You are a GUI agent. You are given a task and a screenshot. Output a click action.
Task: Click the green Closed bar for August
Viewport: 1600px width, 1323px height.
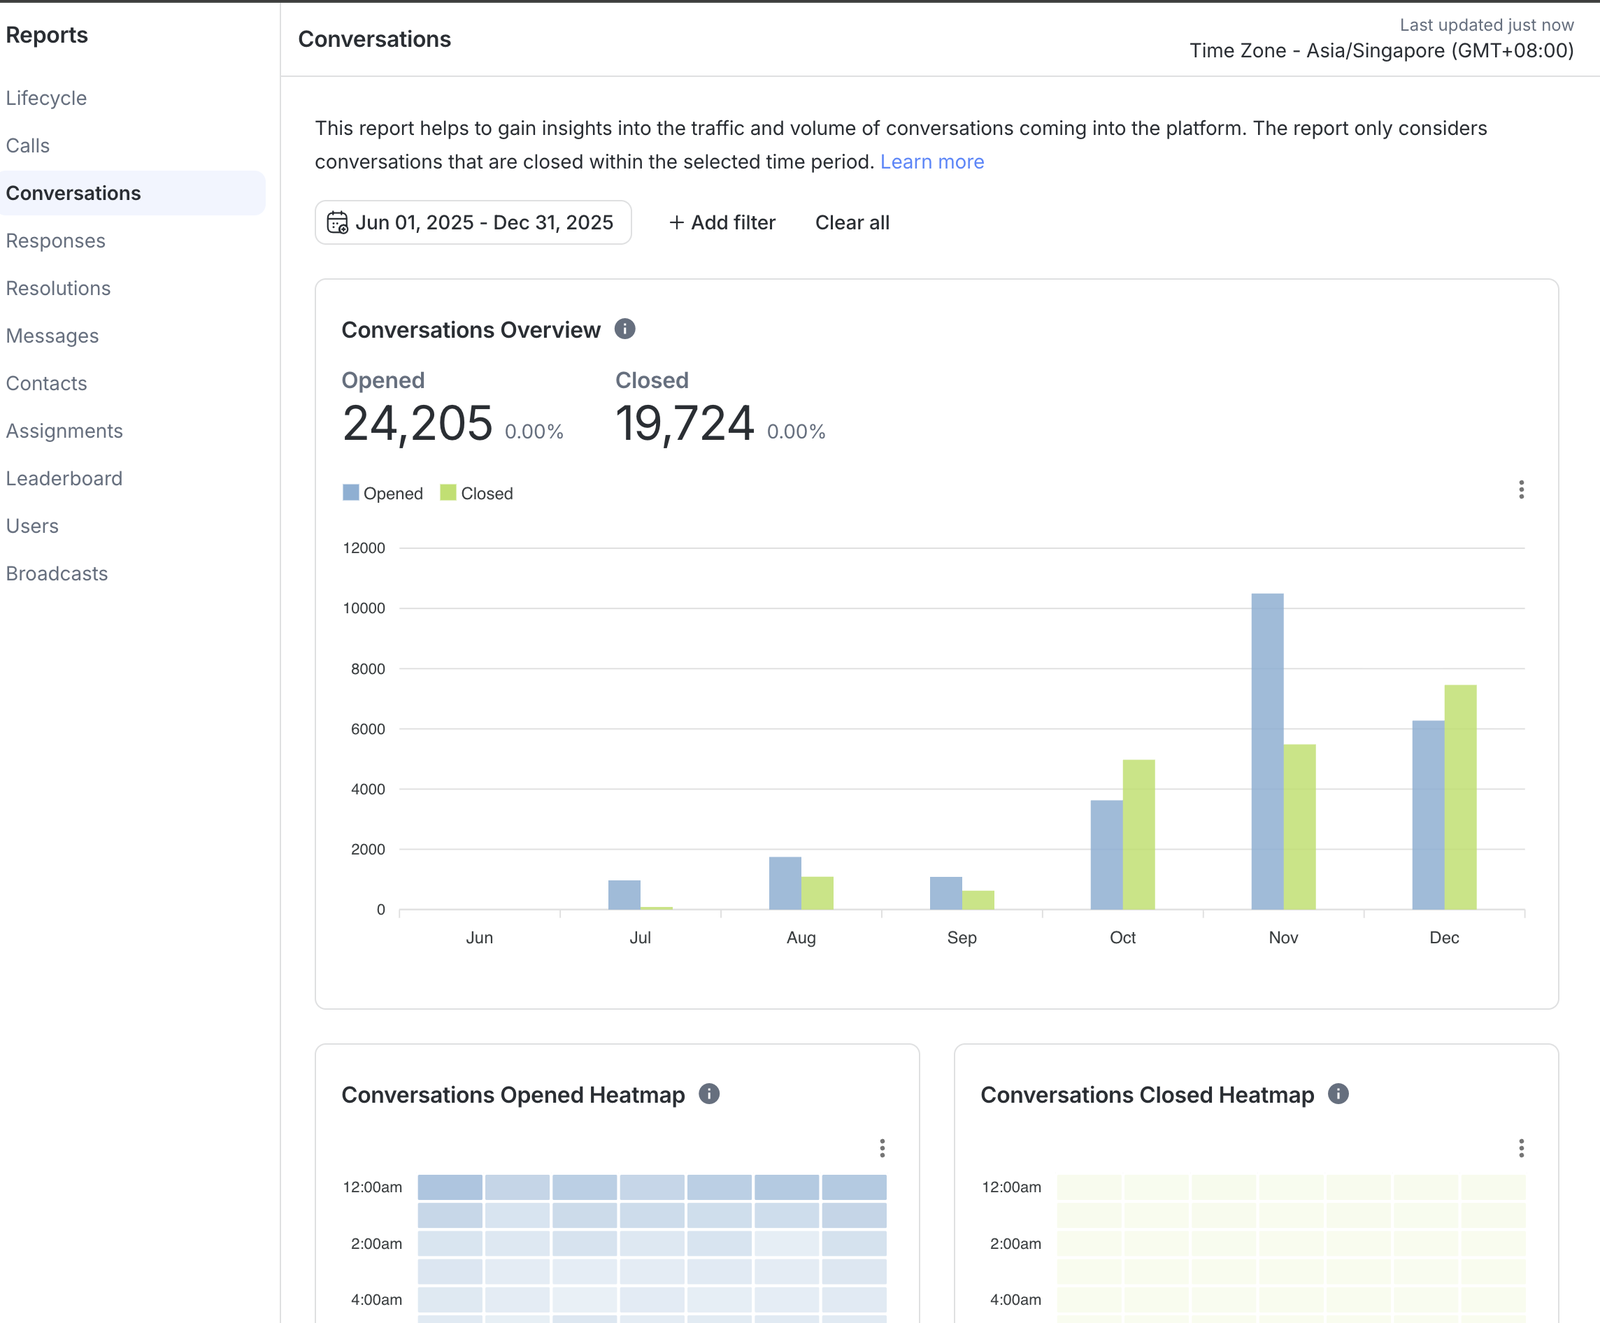817,893
